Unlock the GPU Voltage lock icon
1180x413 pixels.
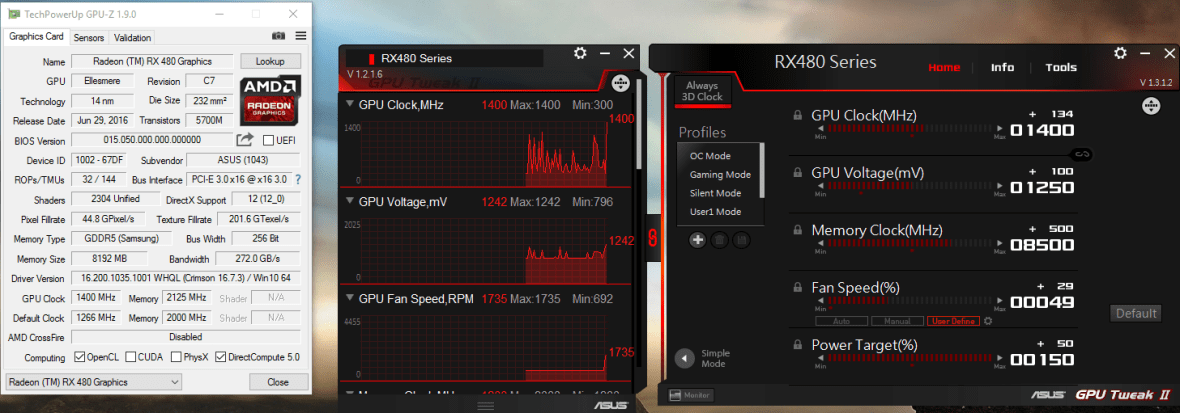coord(798,172)
